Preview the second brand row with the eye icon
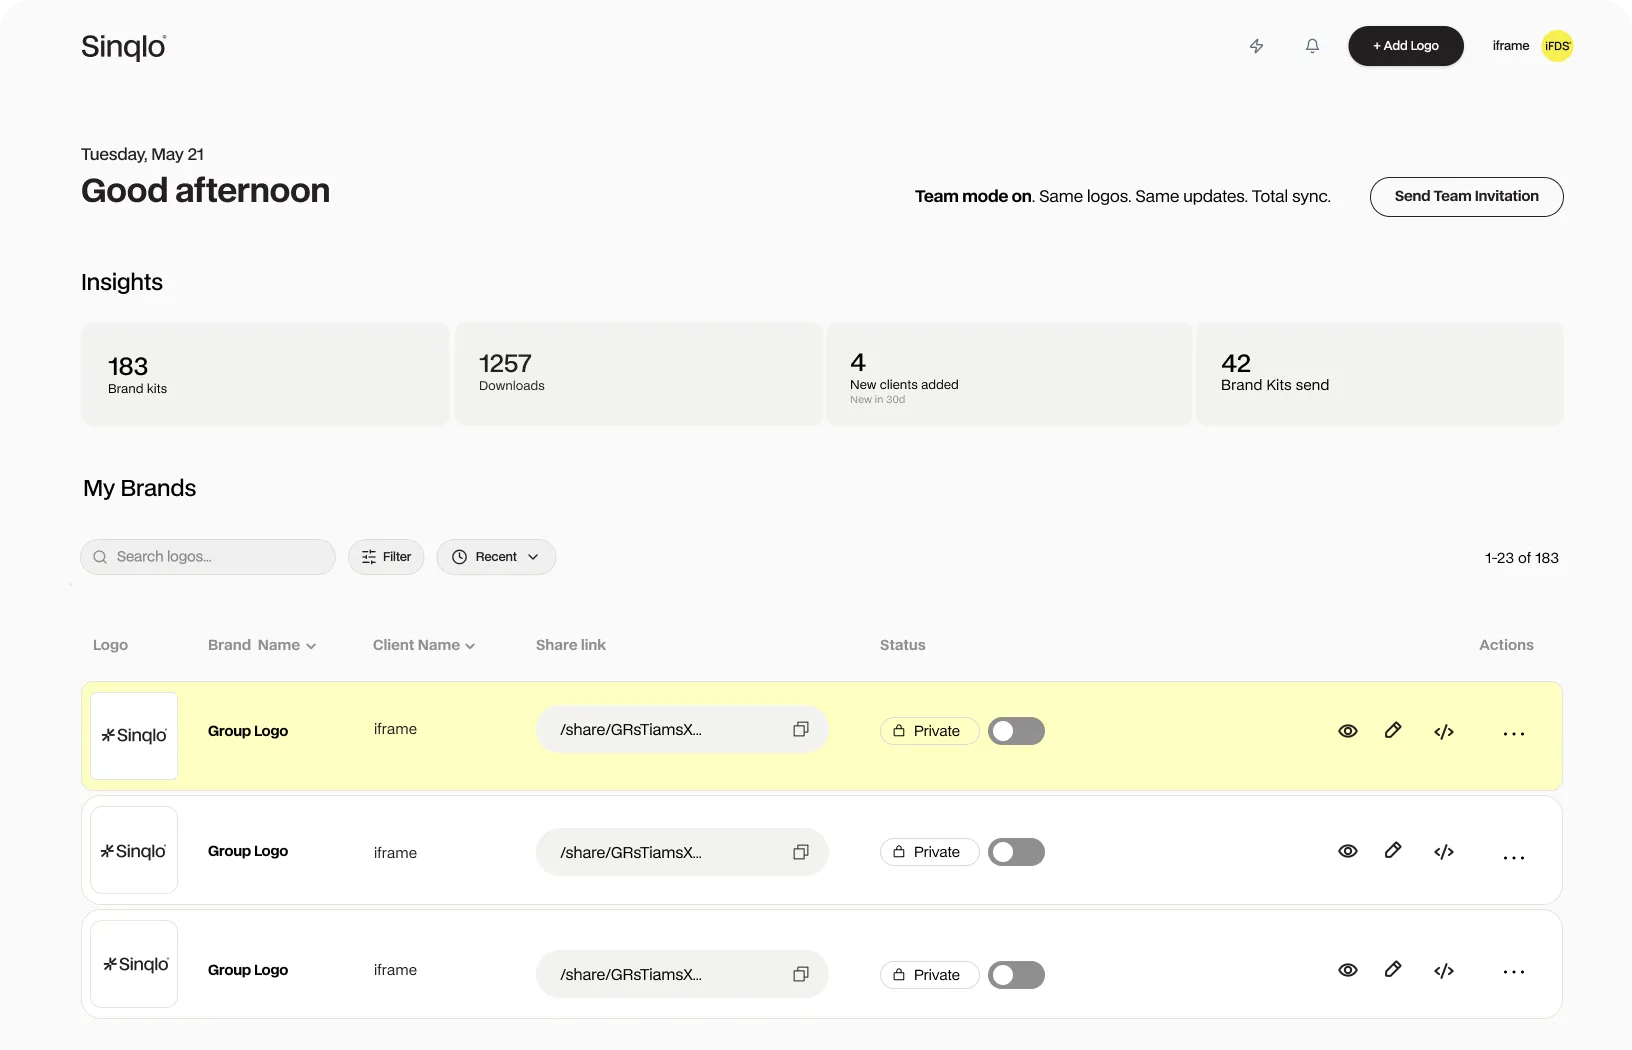The width and height of the screenshot is (1632, 1050). coord(1347,851)
